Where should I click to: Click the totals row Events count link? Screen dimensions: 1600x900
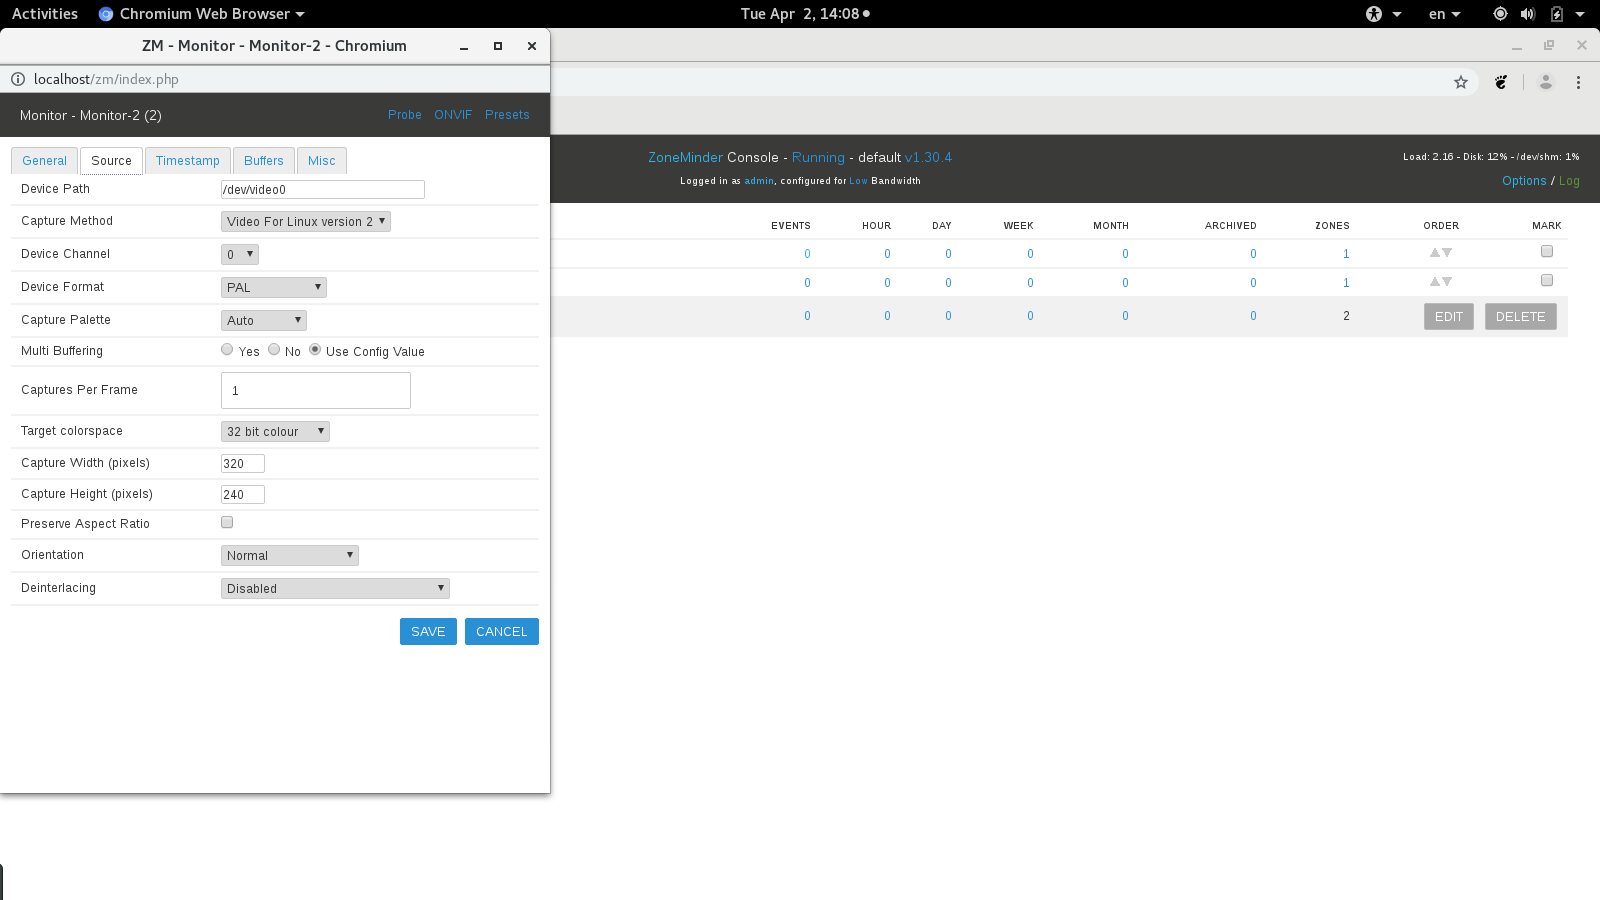point(807,316)
